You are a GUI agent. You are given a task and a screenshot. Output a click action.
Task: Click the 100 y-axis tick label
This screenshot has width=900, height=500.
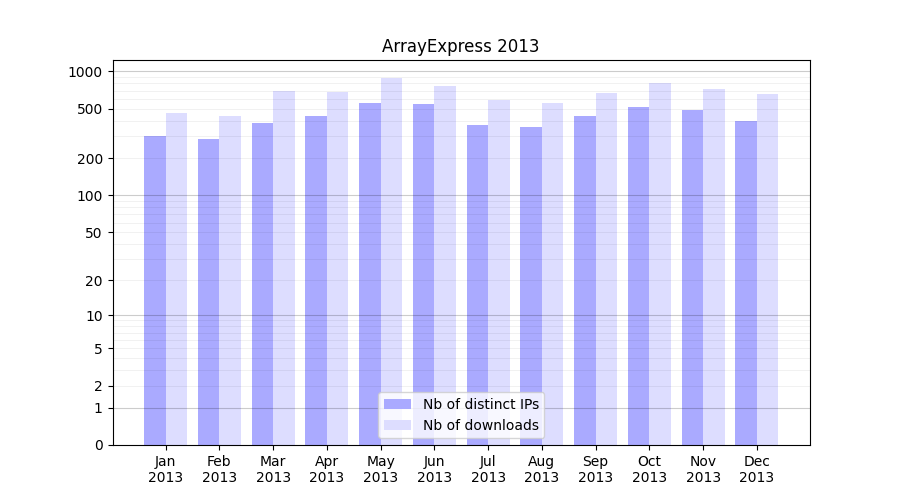pos(91,196)
